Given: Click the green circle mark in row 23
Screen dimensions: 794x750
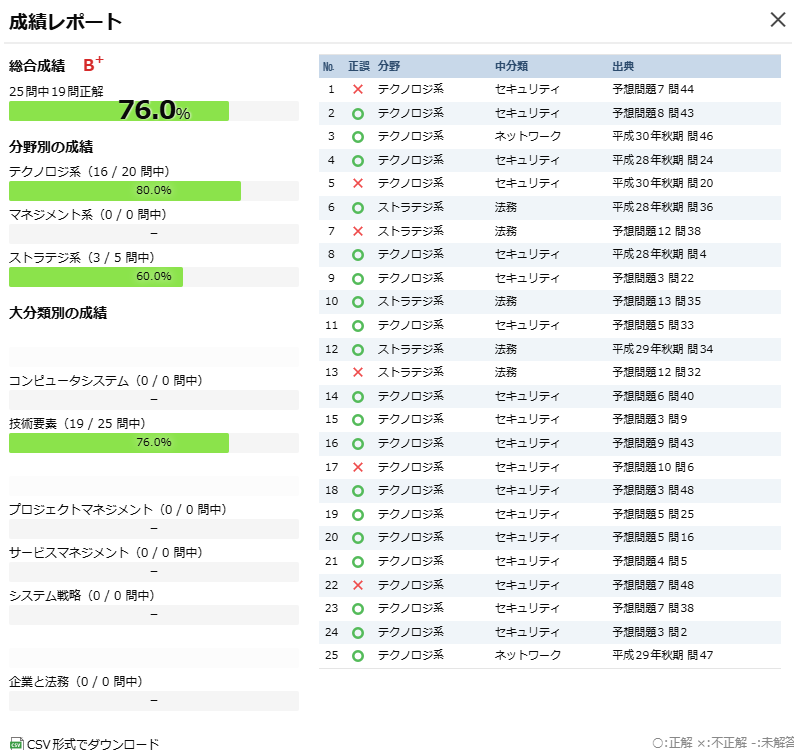Looking at the screenshot, I should pyautogui.click(x=358, y=609).
